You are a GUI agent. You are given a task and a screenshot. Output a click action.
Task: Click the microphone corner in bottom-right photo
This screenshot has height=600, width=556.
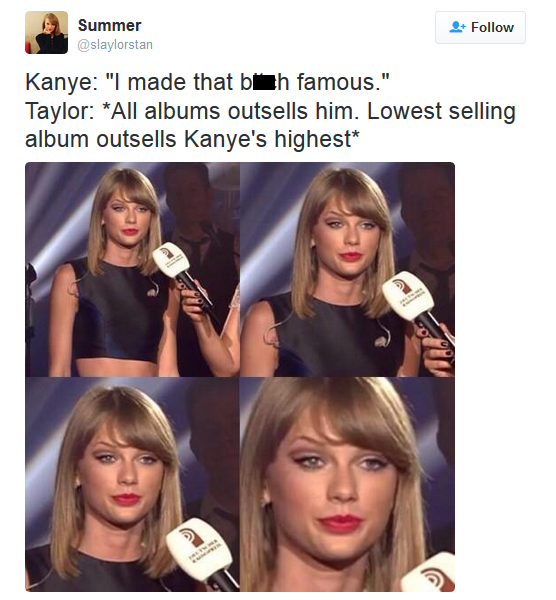(x=429, y=573)
